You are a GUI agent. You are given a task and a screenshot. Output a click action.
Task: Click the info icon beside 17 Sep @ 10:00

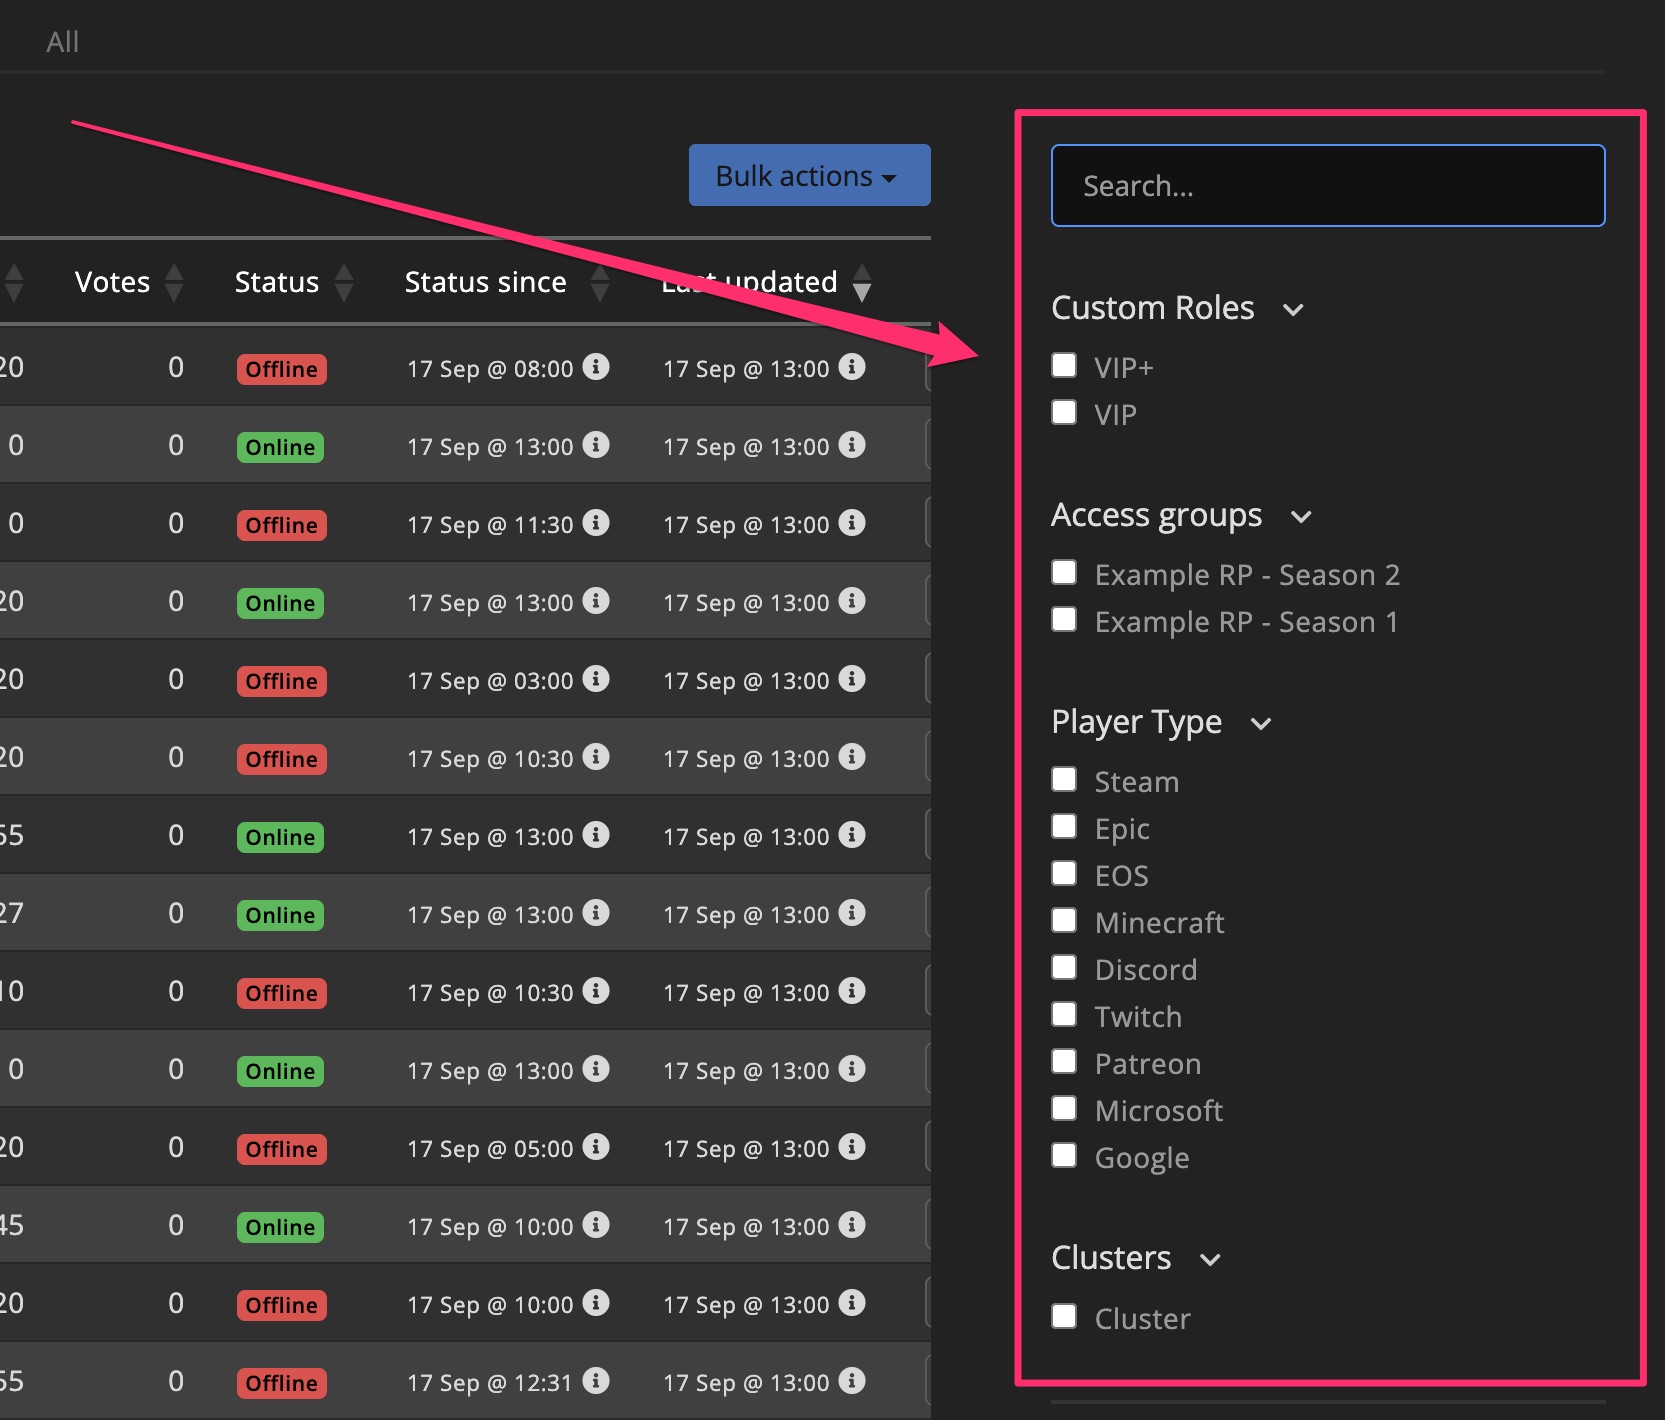coord(598,1226)
